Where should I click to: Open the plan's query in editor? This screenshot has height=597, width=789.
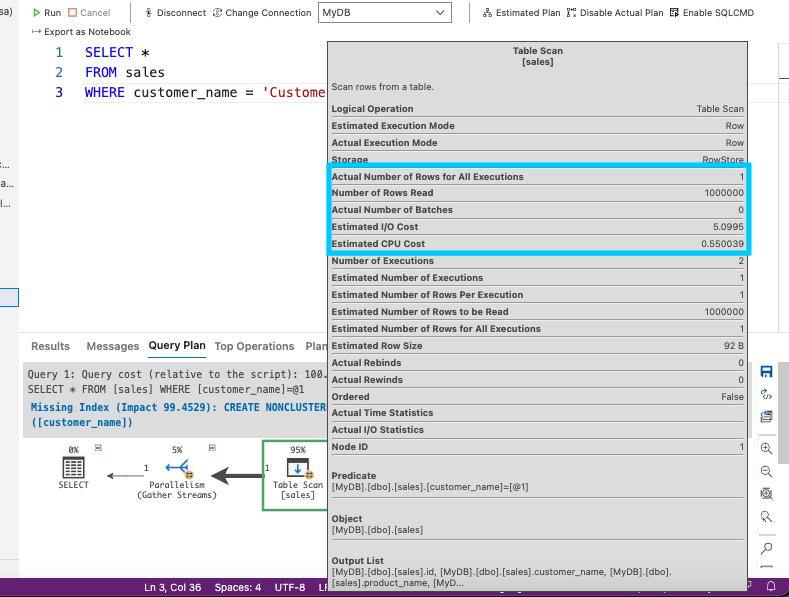[x=766, y=416]
